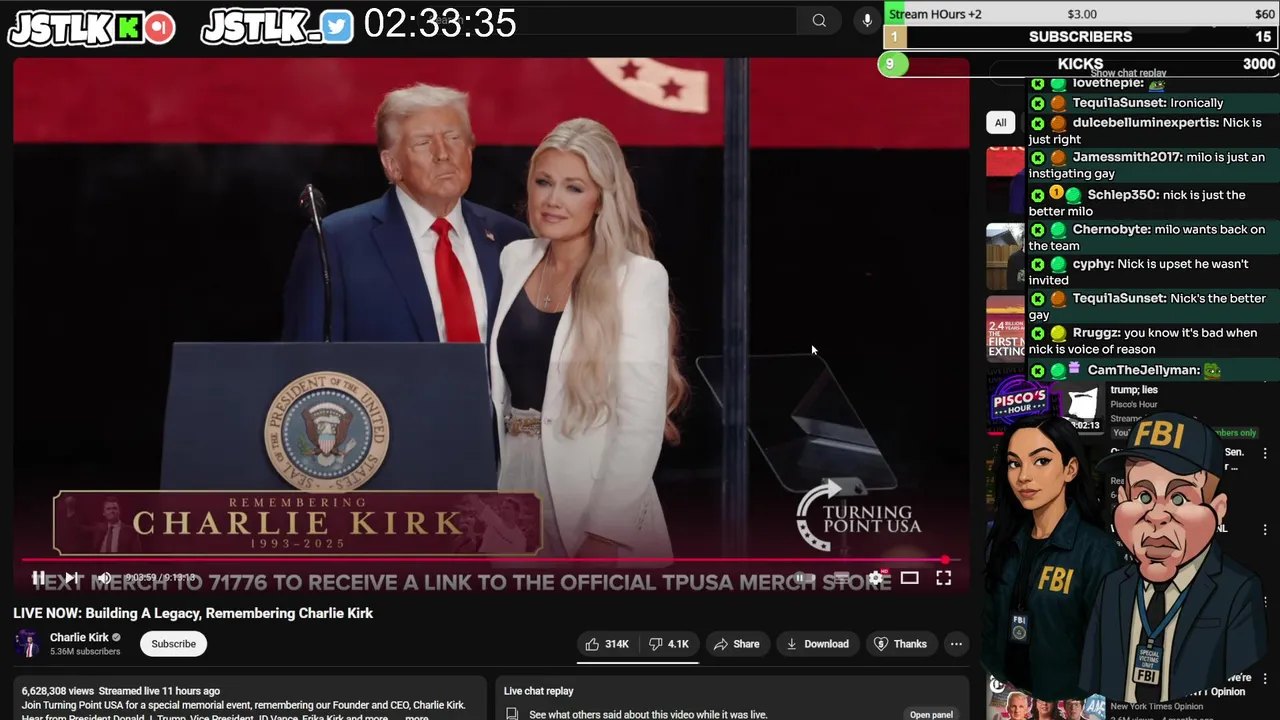The image size is (1280, 720).
Task: Open the live chat replay panel
Action: pyautogui.click(x=931, y=714)
